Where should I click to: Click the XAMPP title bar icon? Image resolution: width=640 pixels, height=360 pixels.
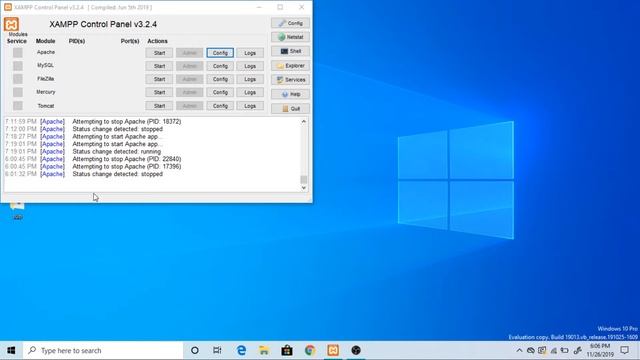click(x=8, y=7)
